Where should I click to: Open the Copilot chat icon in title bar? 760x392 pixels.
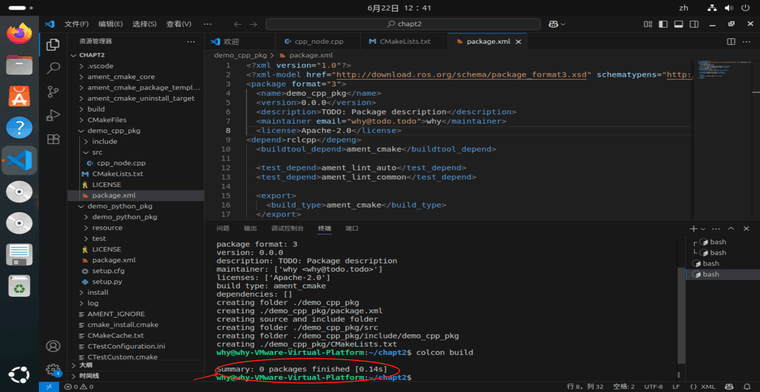click(554, 24)
